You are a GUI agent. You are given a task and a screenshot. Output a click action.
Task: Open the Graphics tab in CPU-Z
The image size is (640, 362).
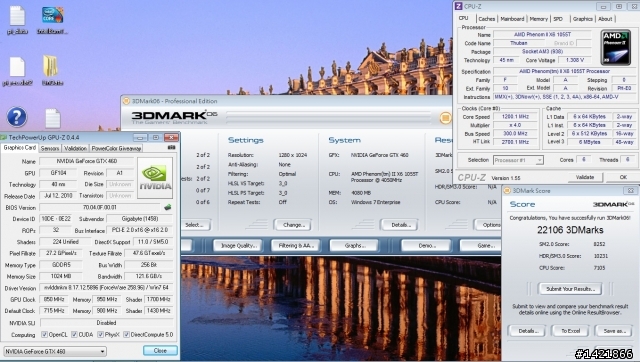point(582,19)
